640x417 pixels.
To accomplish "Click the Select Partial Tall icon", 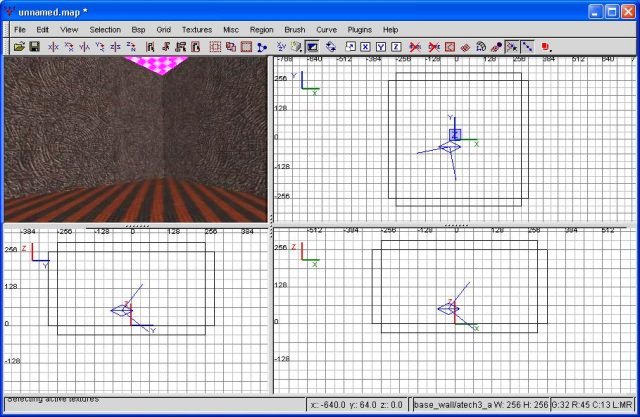I will tap(180, 47).
